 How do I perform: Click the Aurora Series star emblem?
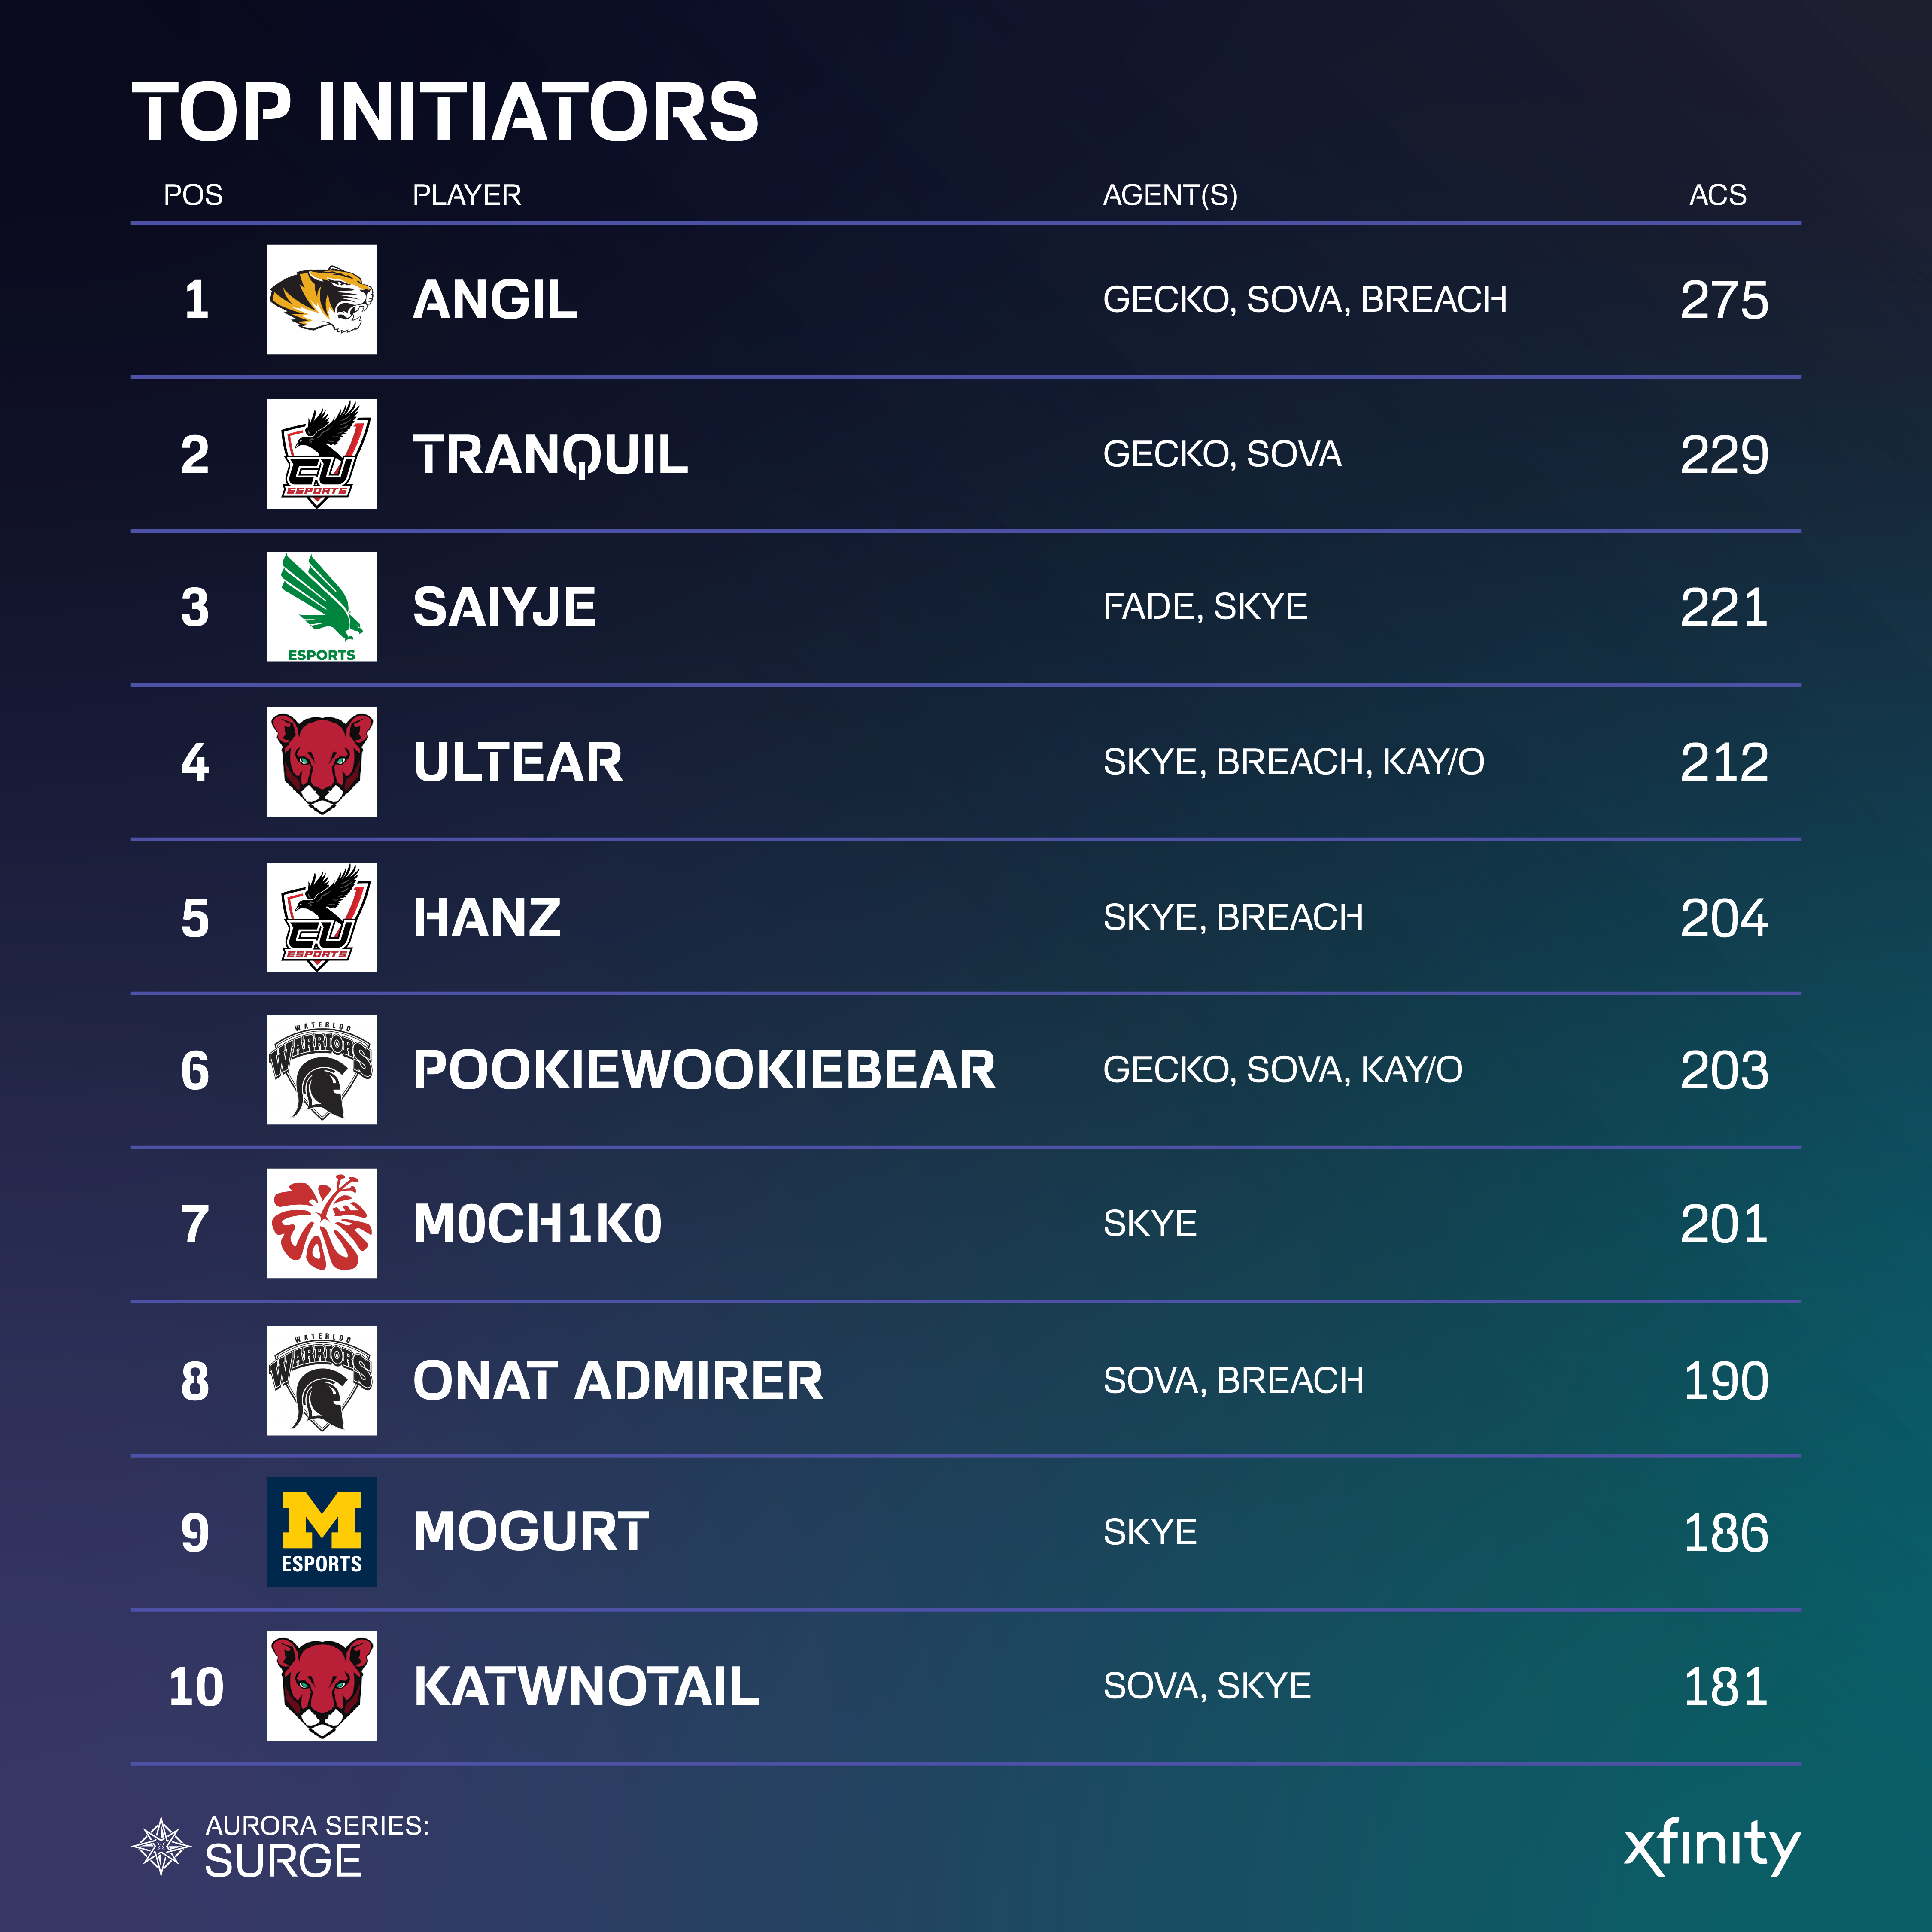tap(161, 1846)
